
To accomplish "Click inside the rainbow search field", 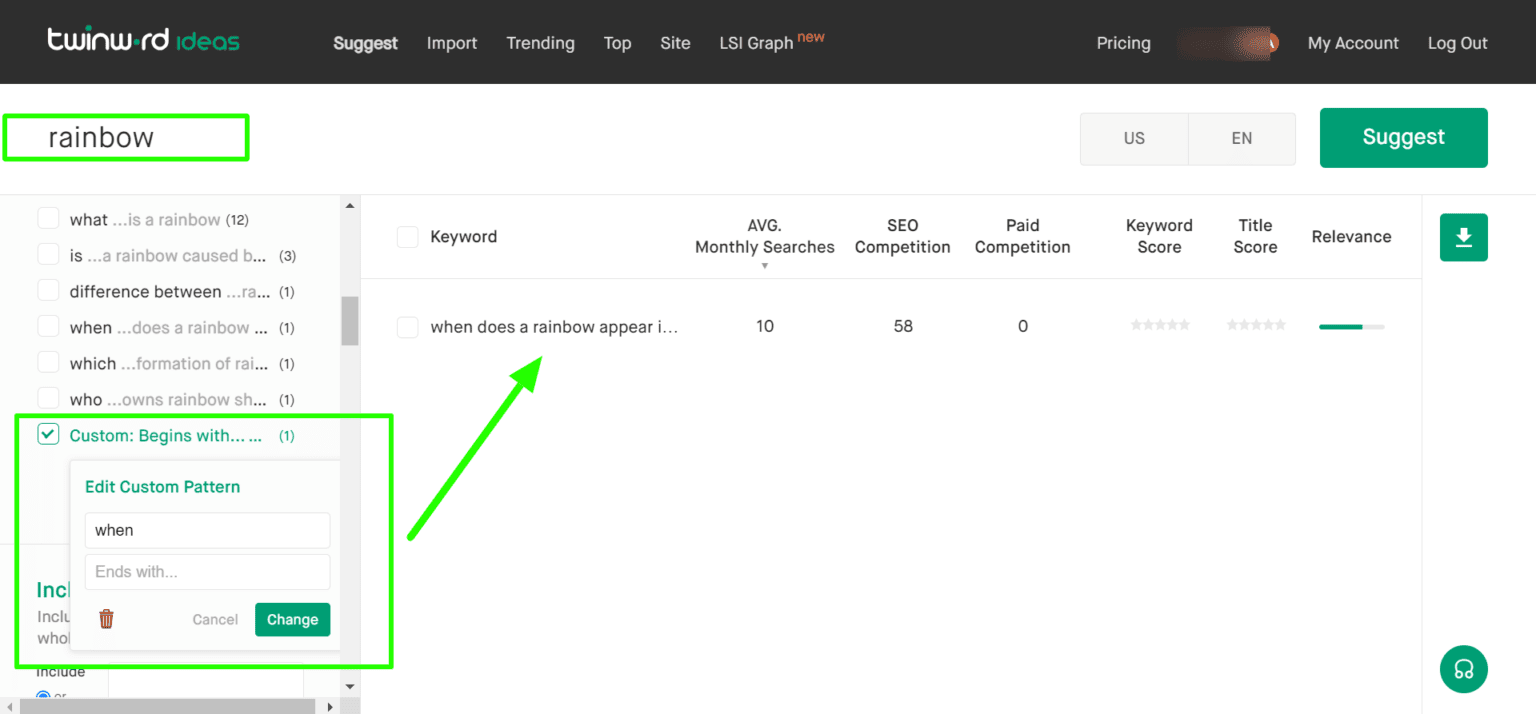I will point(125,137).
